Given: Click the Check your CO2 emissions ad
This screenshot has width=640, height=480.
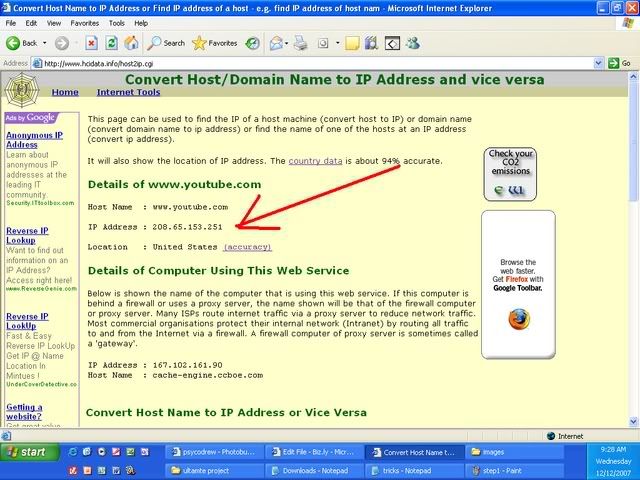Looking at the screenshot, I should 510,174.
